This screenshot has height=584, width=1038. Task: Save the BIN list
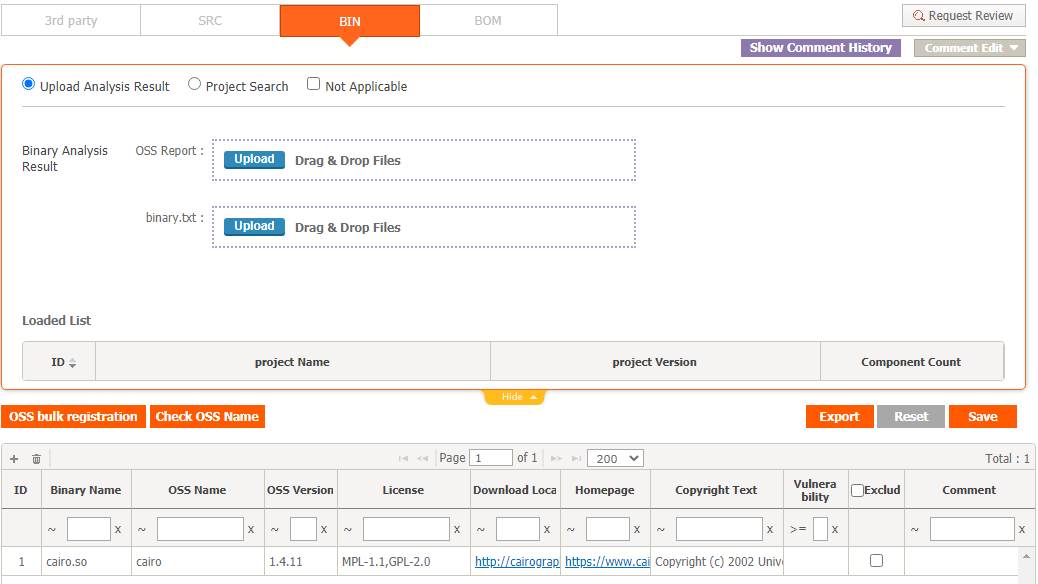coord(983,416)
